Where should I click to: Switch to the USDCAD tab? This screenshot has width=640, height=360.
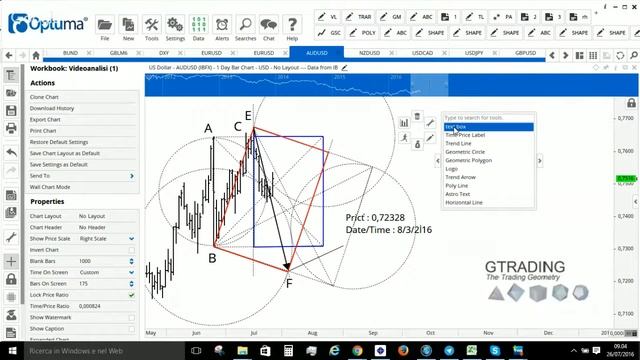click(422, 53)
